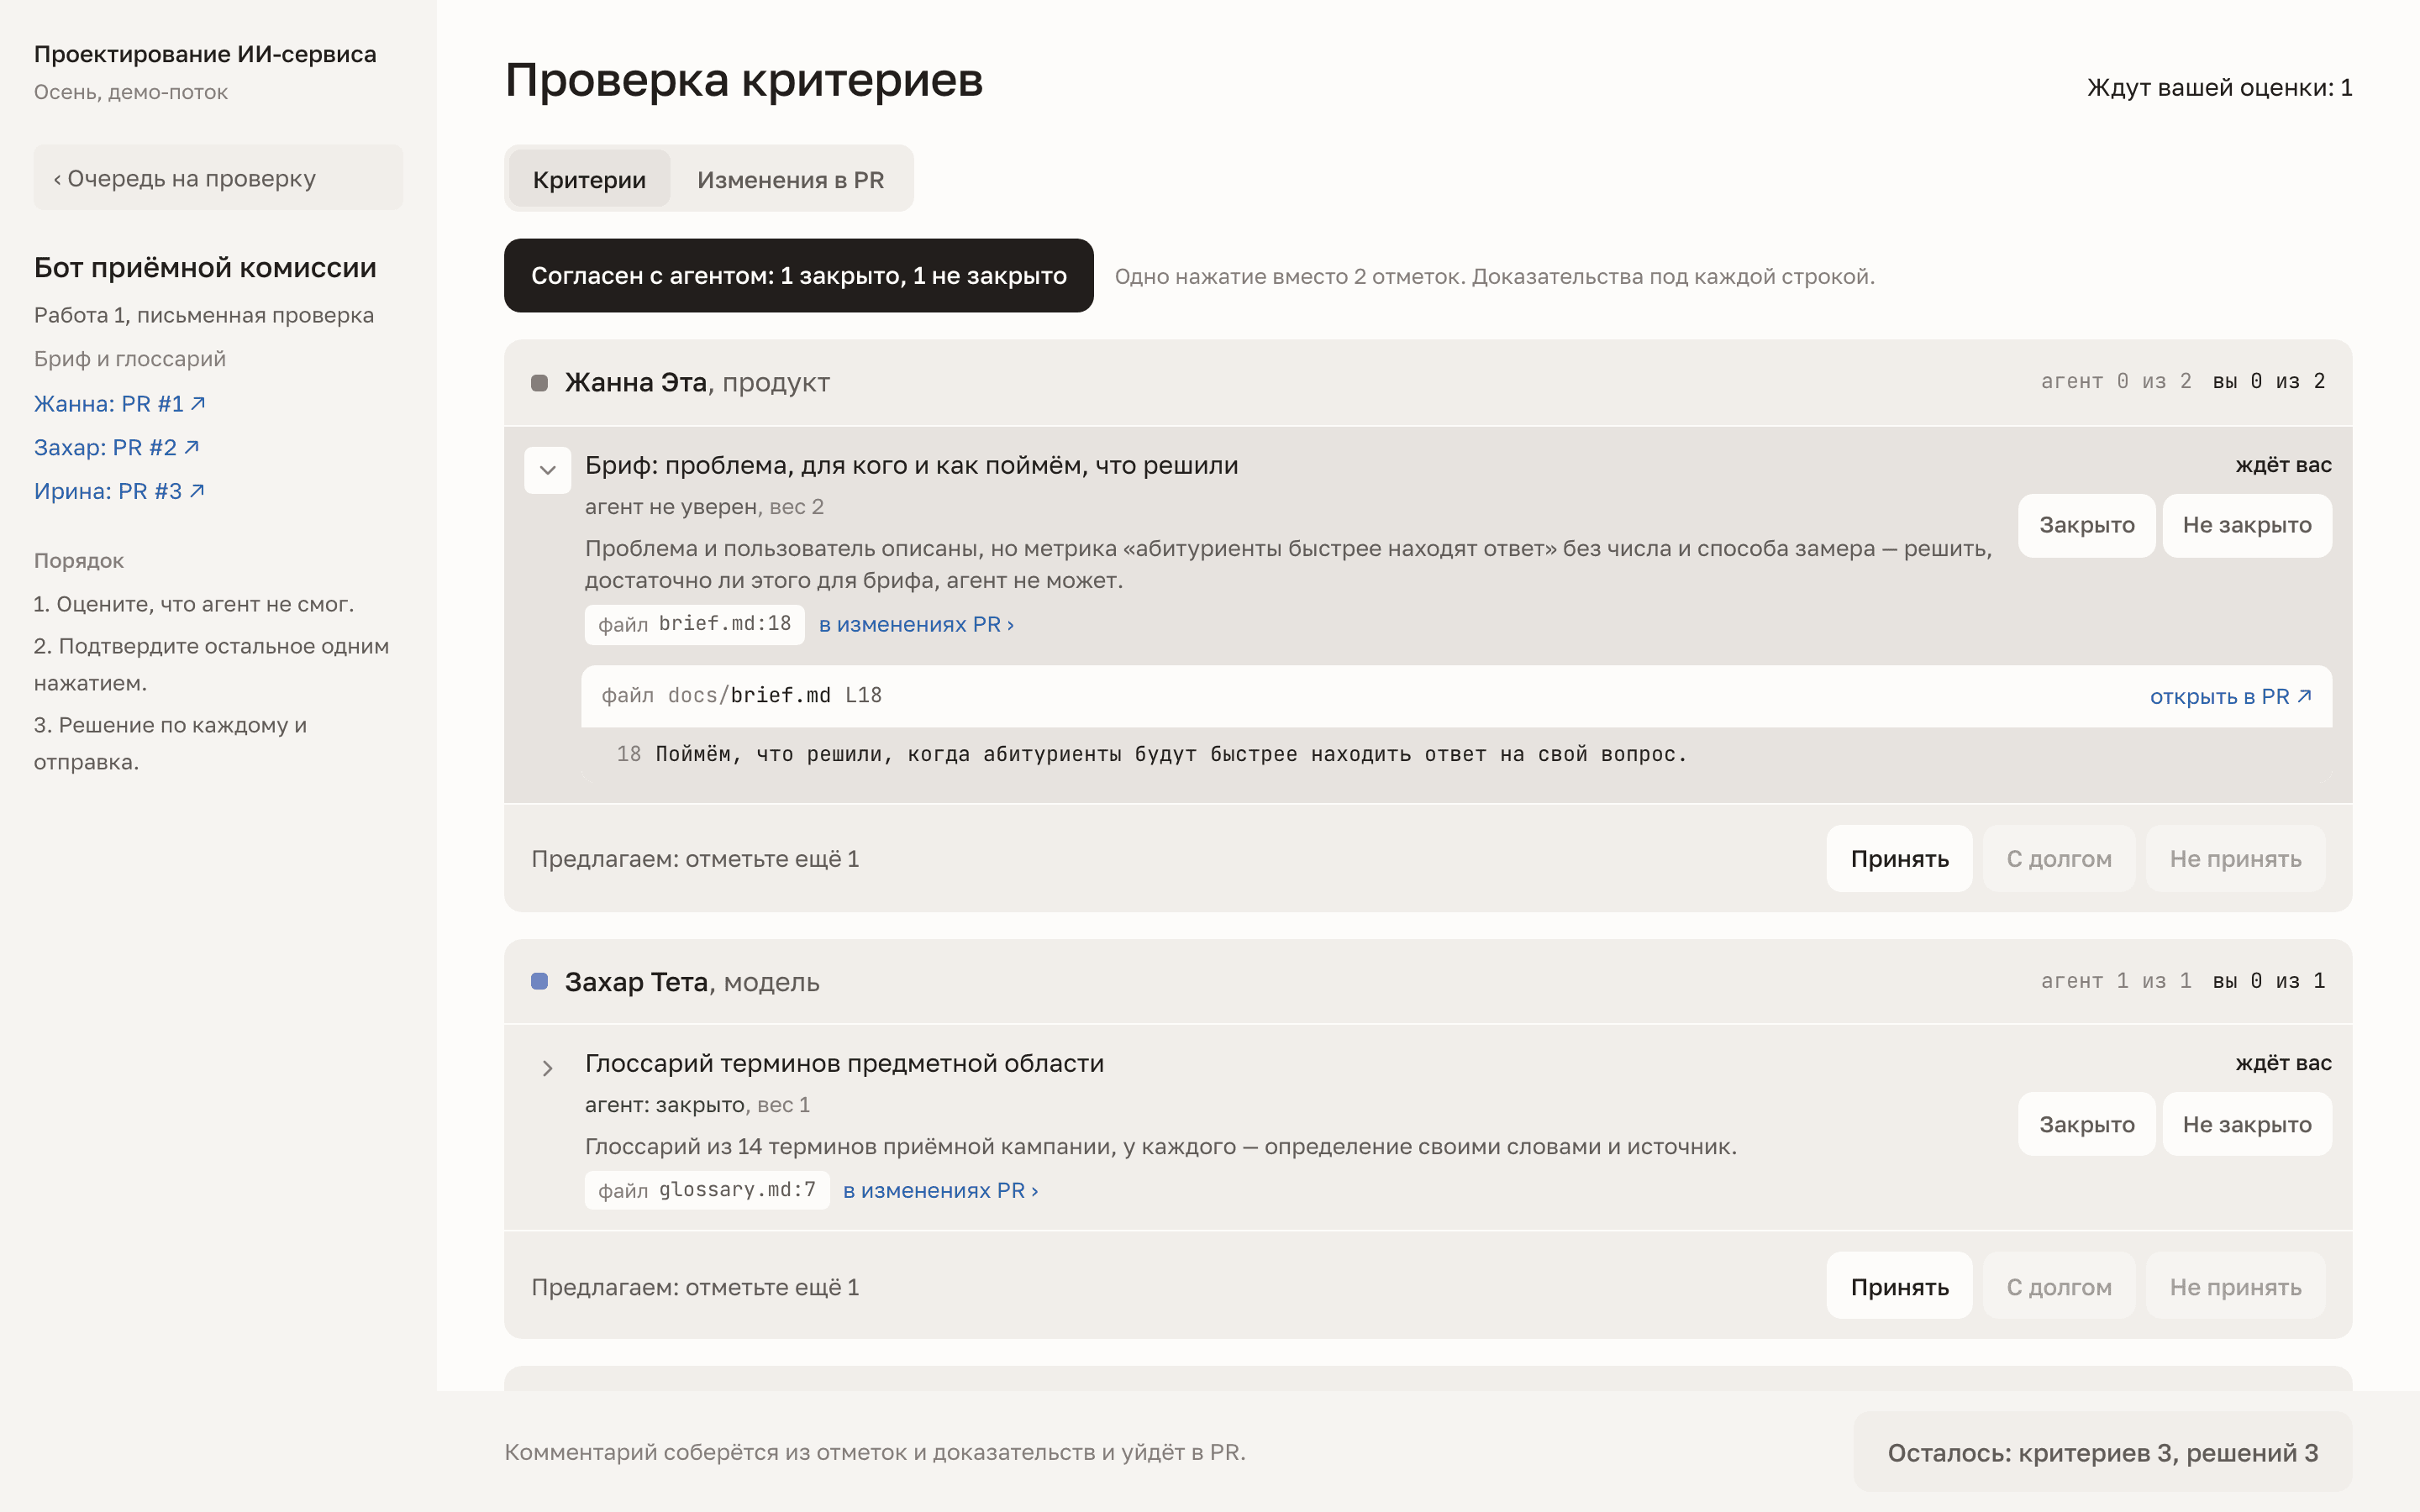Follow в изменениях PR link beside brief.md:18
Image resolution: width=2420 pixels, height=1512 pixels.
[916, 624]
